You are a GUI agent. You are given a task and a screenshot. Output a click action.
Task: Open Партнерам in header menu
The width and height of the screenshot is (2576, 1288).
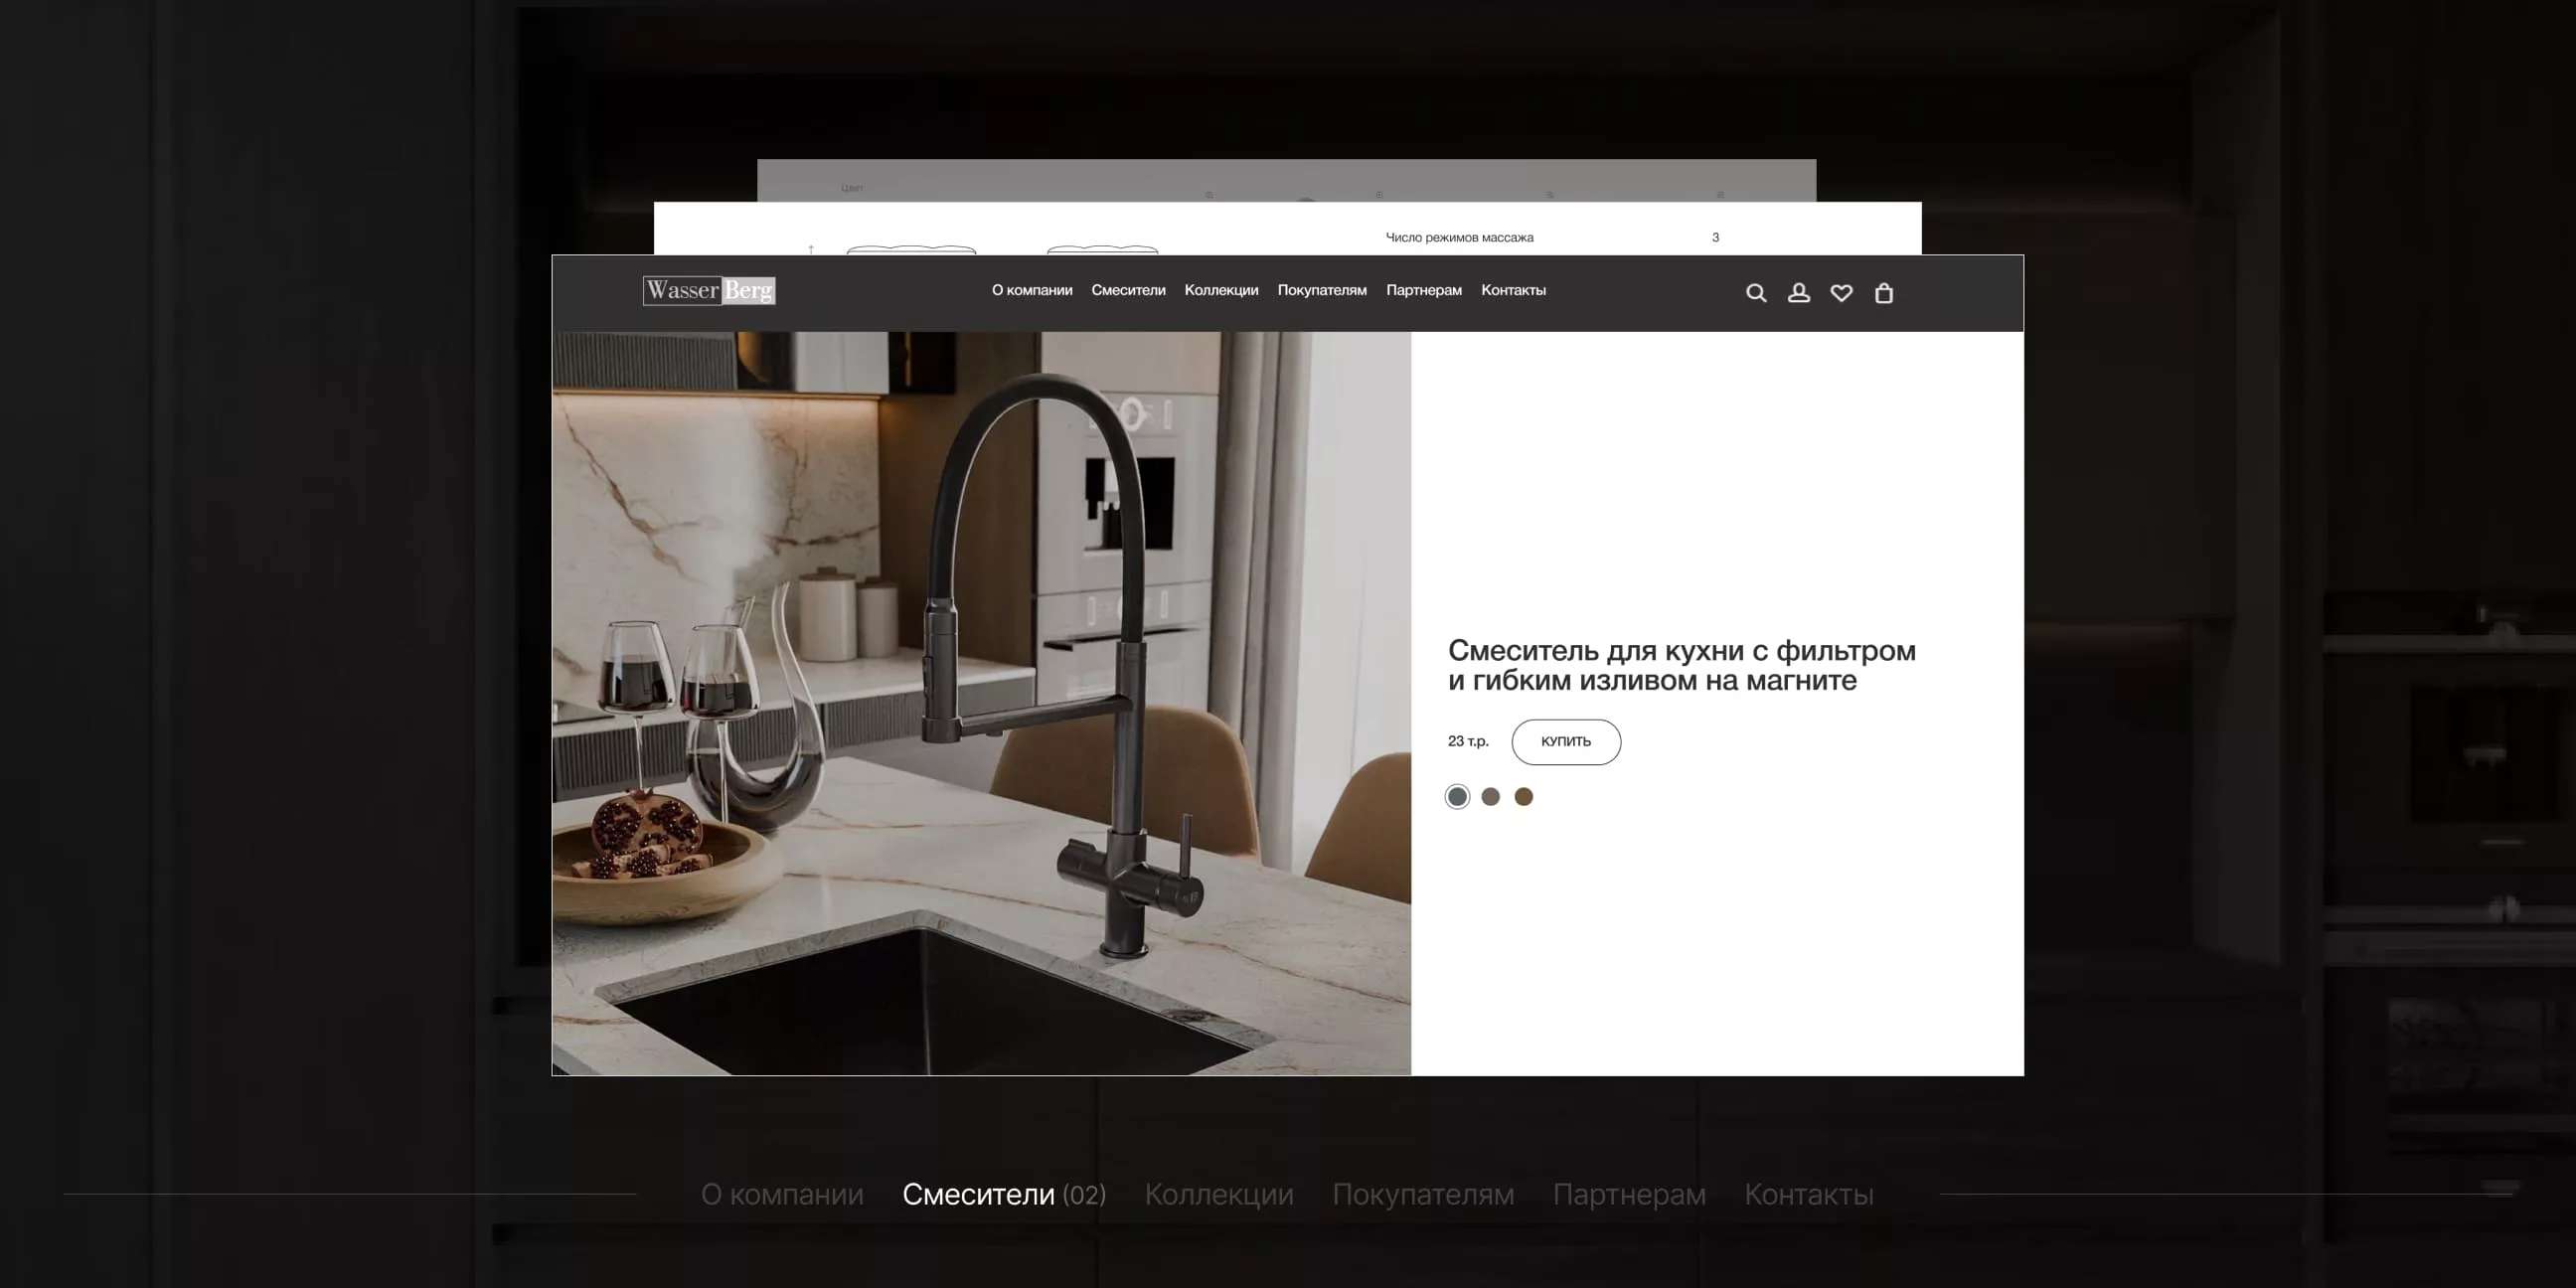[1424, 291]
